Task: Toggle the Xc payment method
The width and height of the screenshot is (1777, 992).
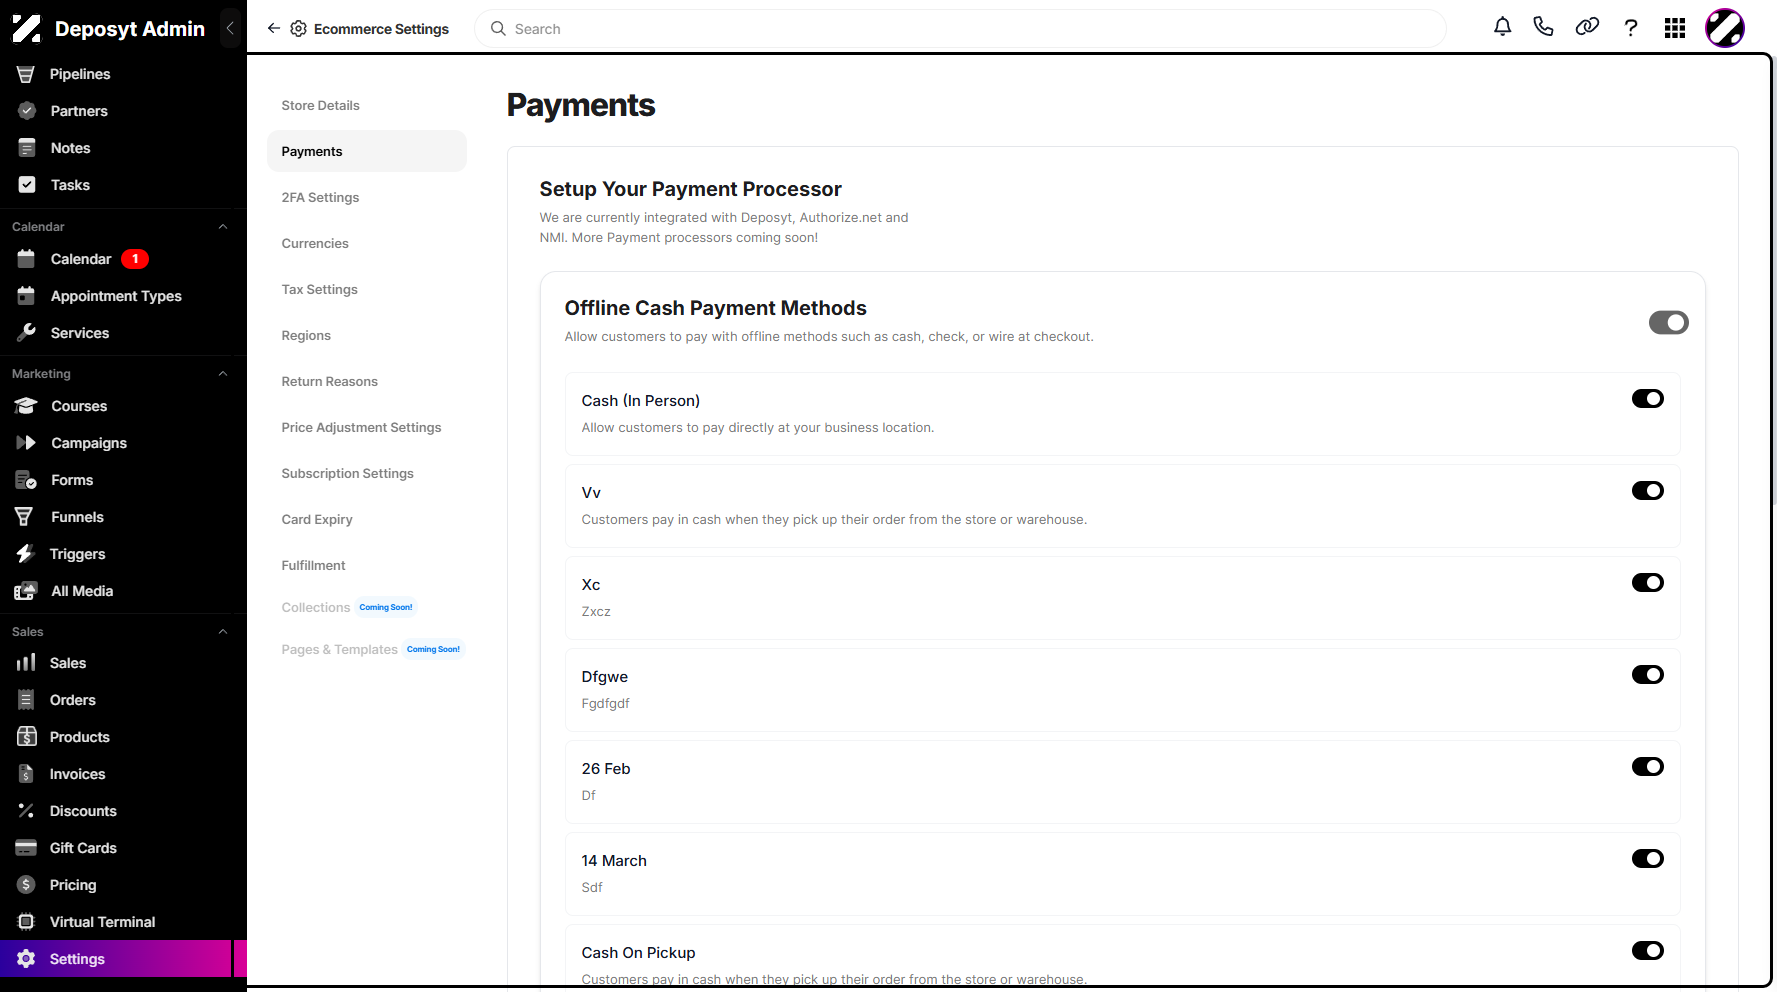Action: click(1647, 583)
